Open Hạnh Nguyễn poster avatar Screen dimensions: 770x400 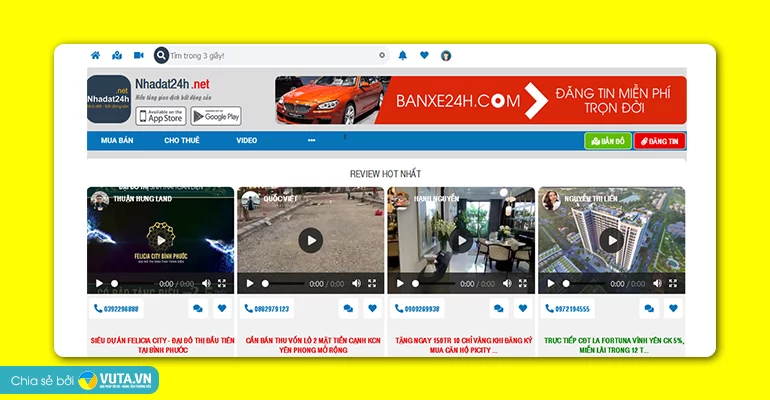[x=401, y=199]
